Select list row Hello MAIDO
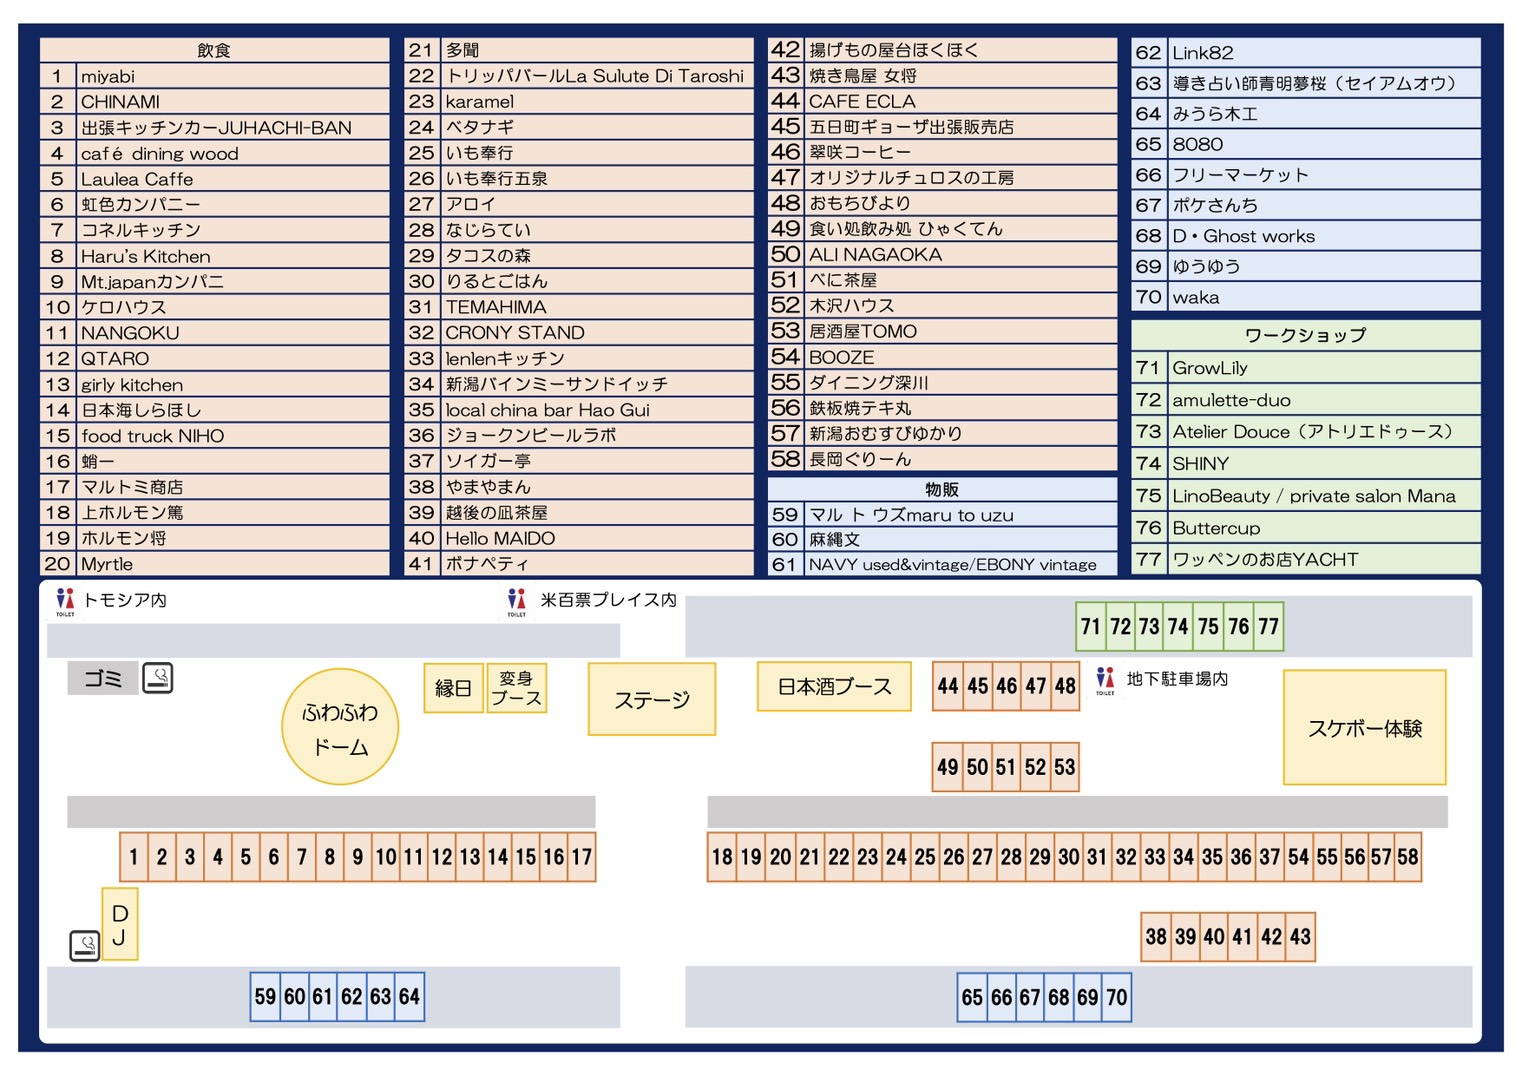Viewport: 1522px width, 1076px height. point(579,538)
